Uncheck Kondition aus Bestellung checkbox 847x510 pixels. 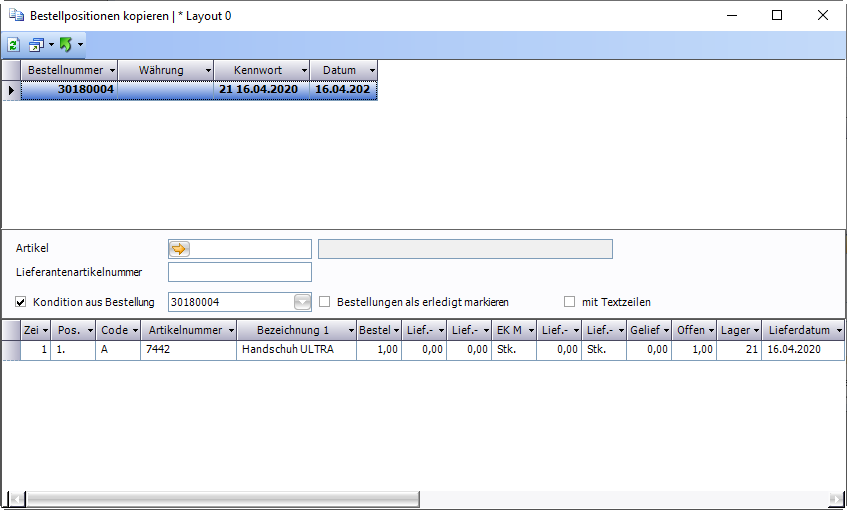pyautogui.click(x=21, y=302)
